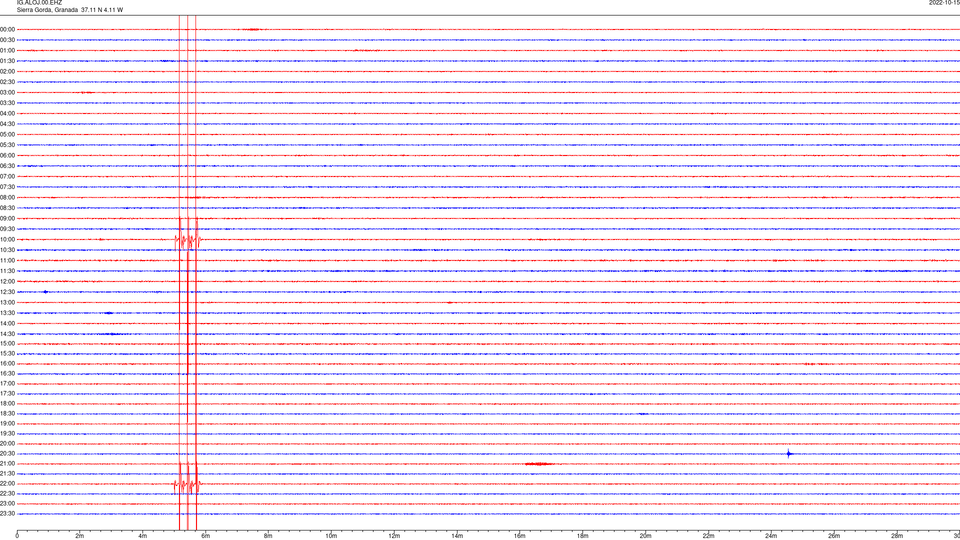Click the 6m tick label on time axis
The height and width of the screenshot is (540, 960).
coord(206,536)
